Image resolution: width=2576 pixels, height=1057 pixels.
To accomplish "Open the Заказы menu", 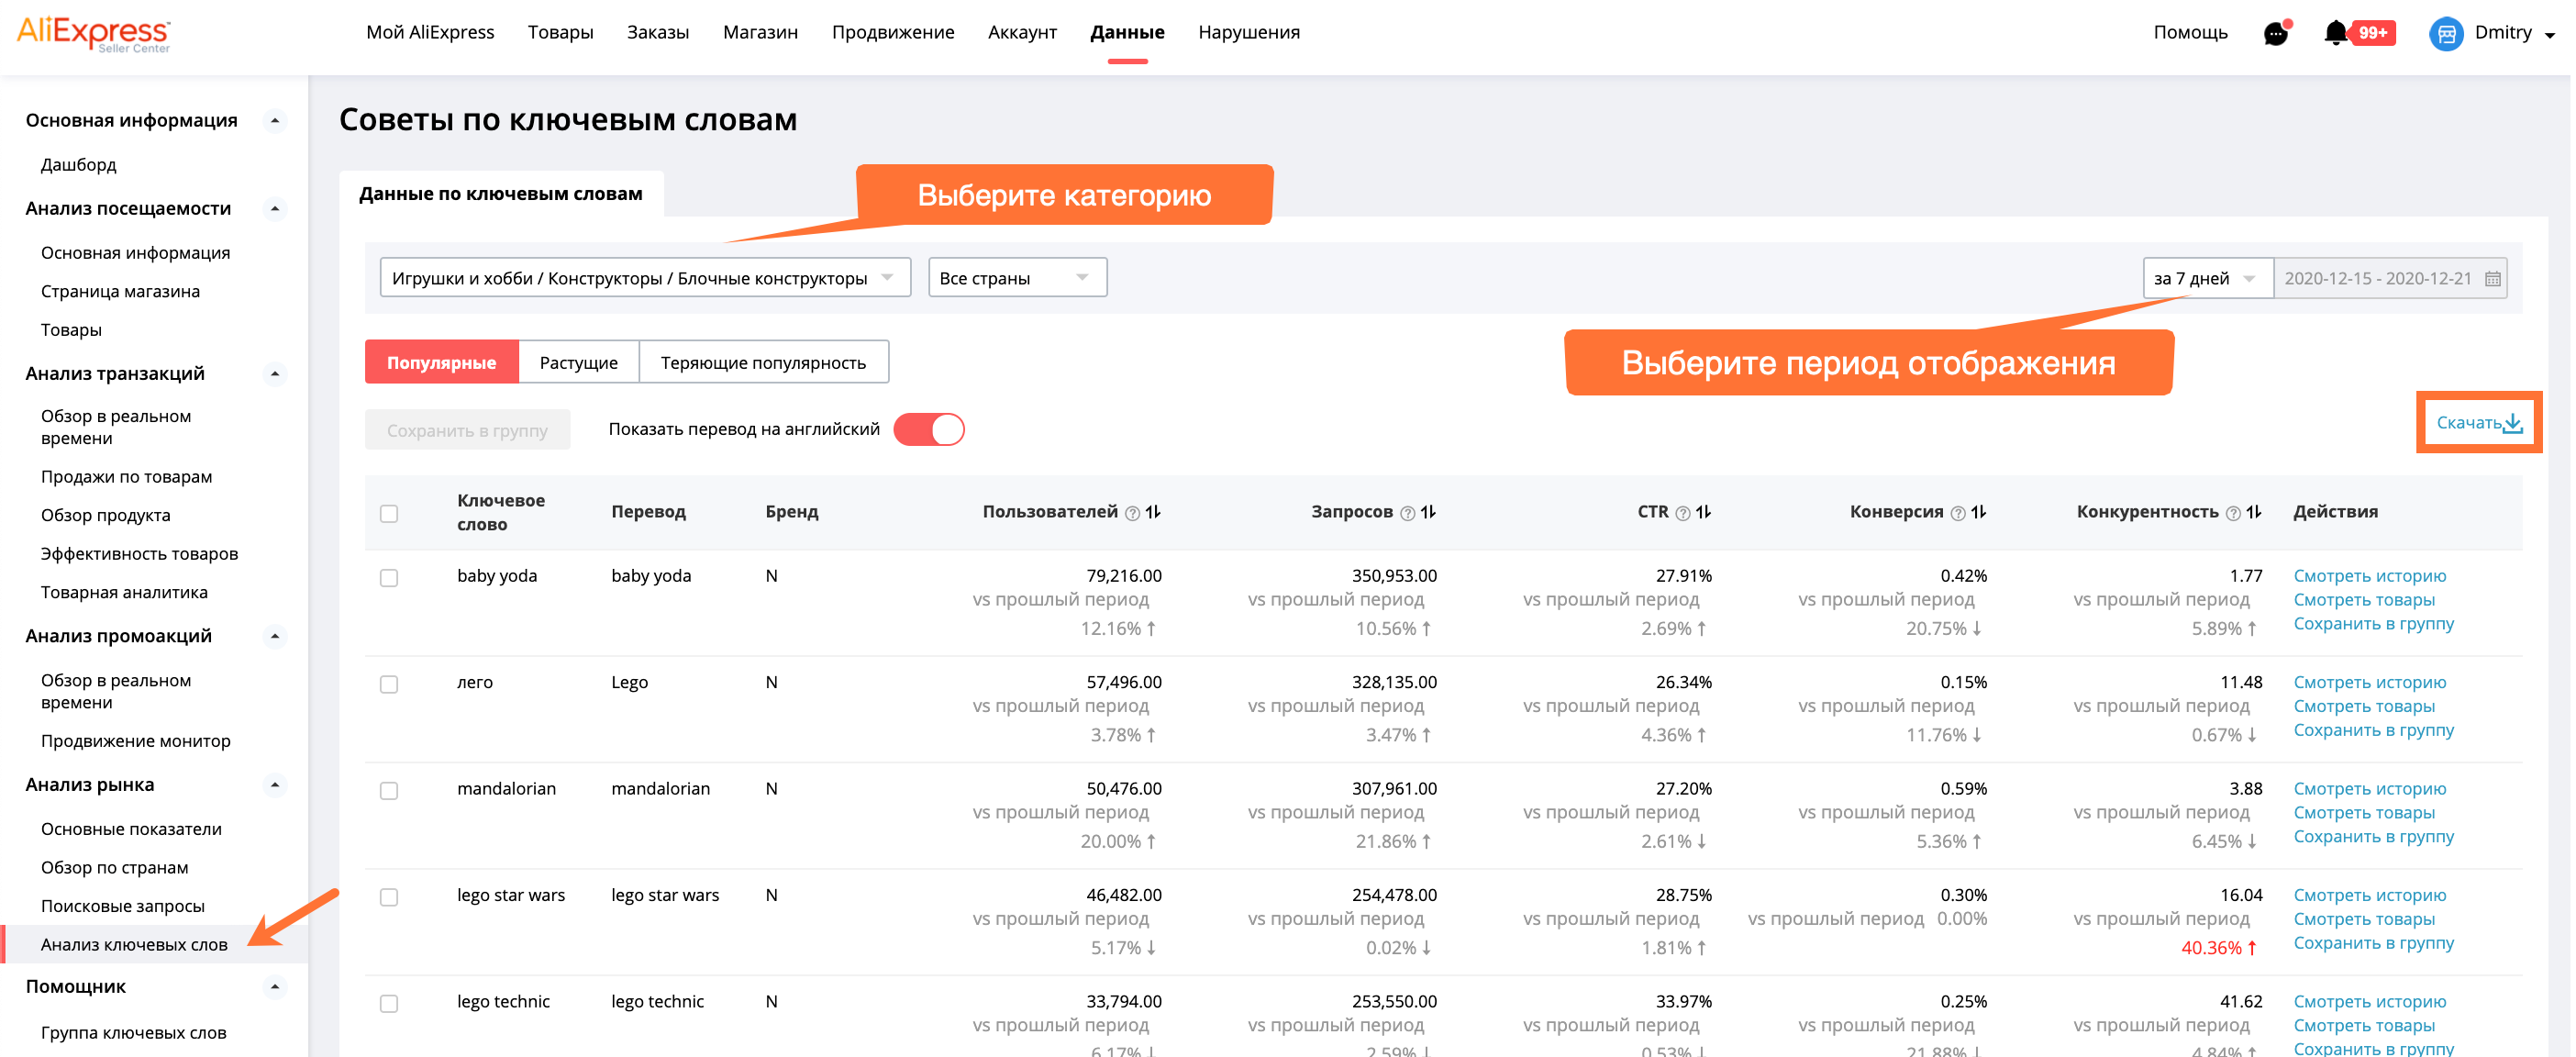I will pos(659,33).
